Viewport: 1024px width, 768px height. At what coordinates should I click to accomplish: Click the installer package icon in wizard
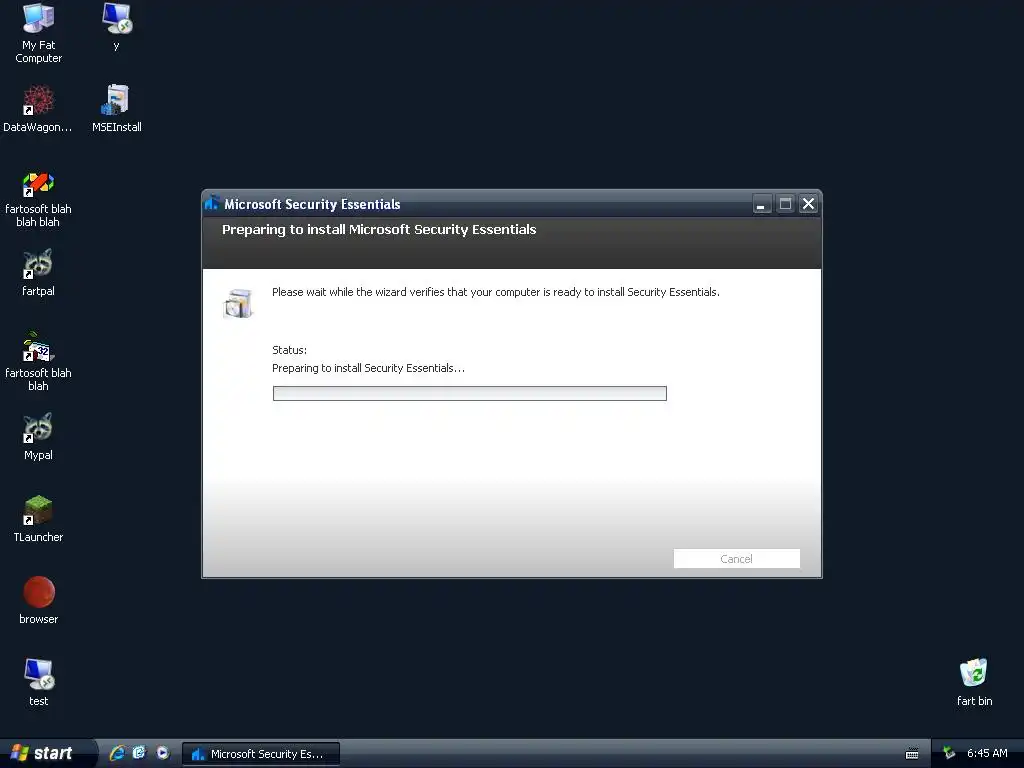tap(238, 303)
